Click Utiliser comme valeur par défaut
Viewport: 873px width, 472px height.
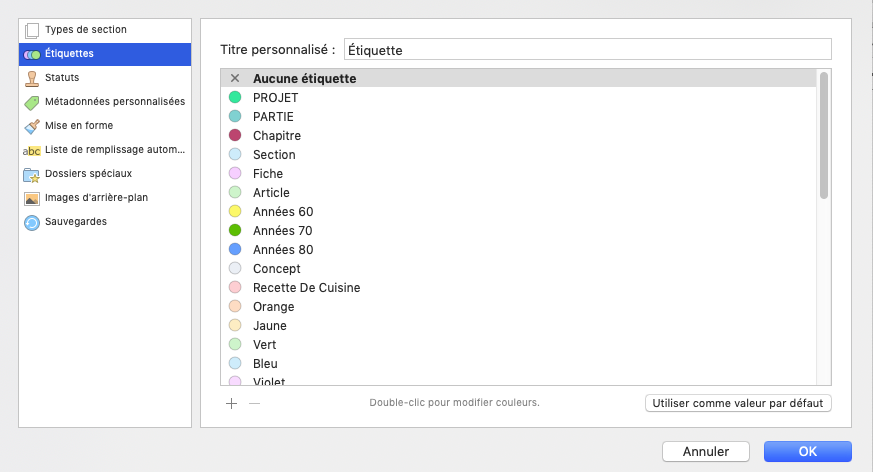738,403
